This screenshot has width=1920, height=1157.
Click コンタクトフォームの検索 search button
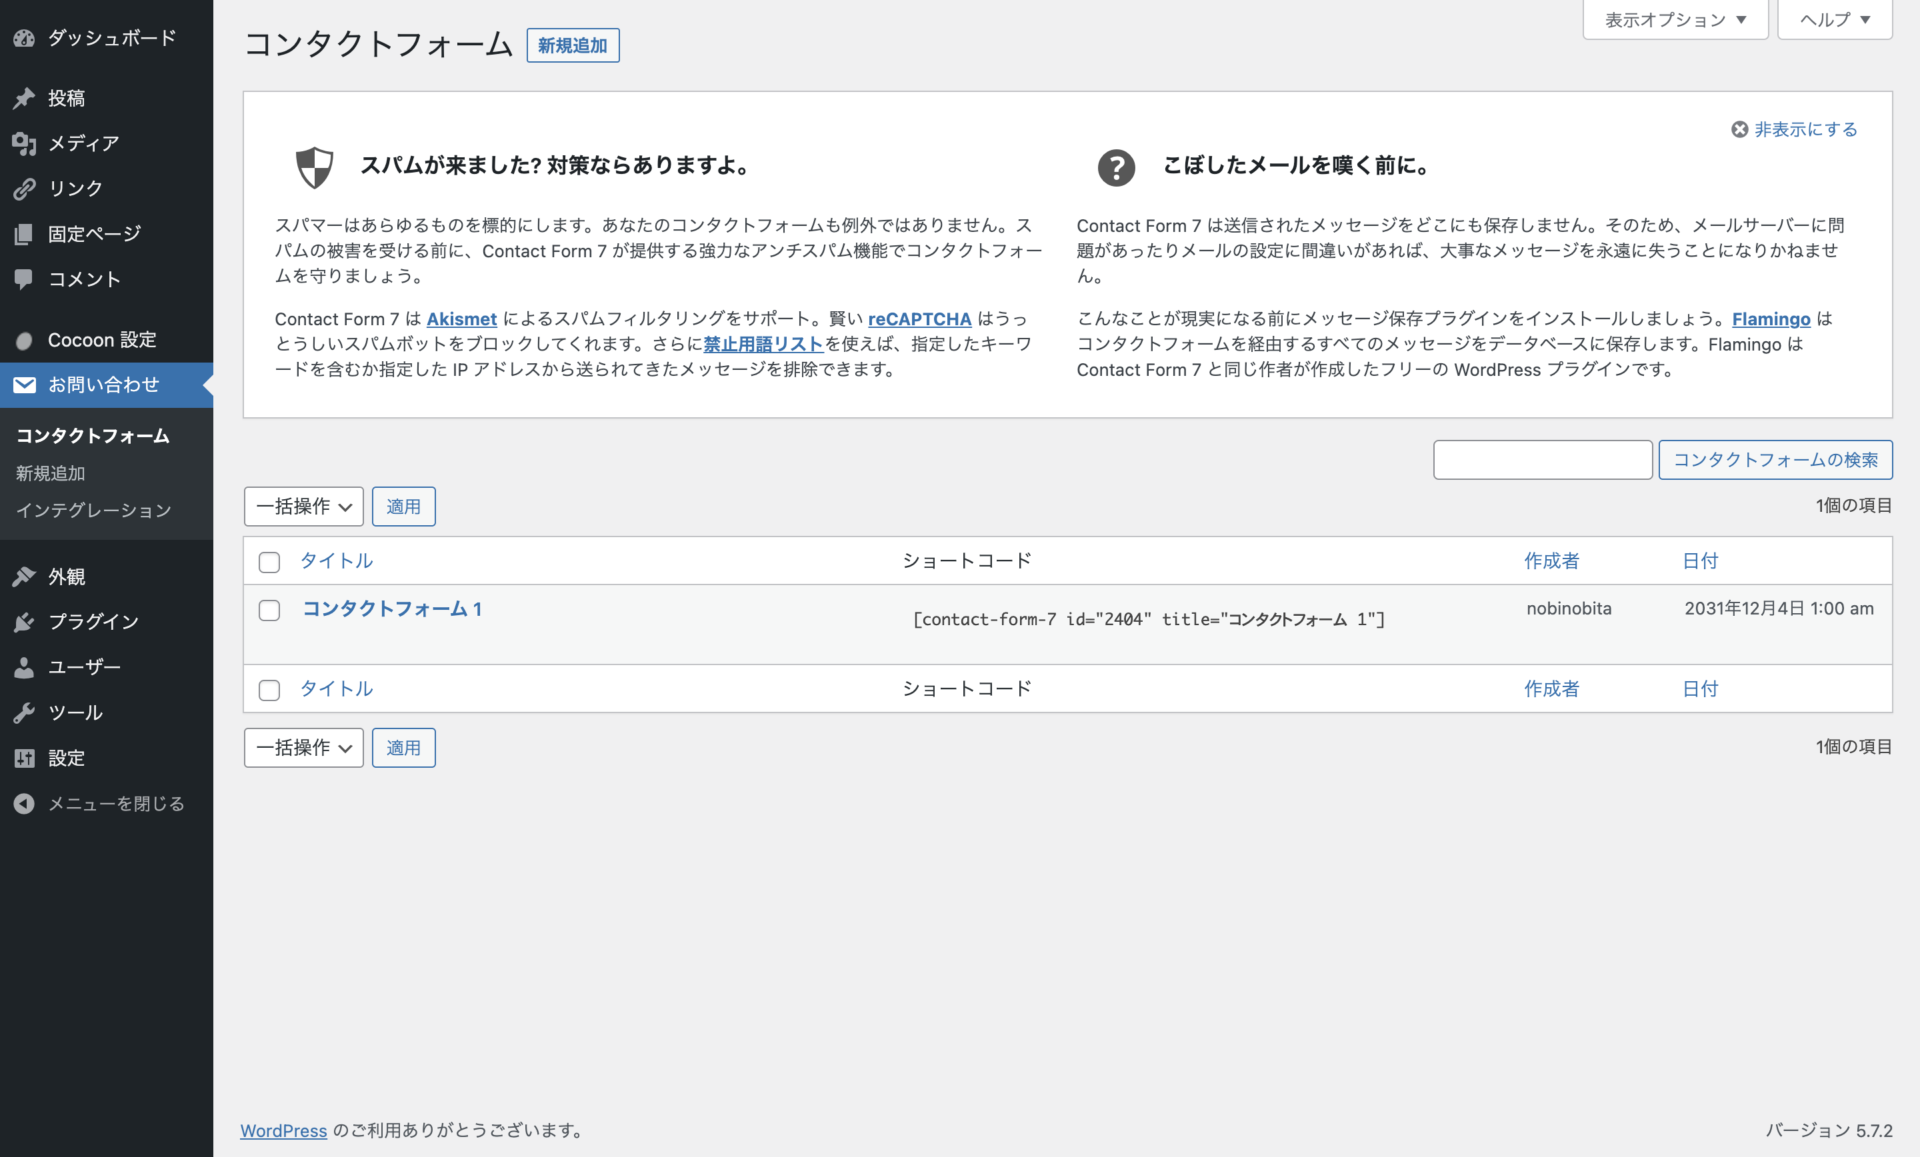tap(1775, 460)
